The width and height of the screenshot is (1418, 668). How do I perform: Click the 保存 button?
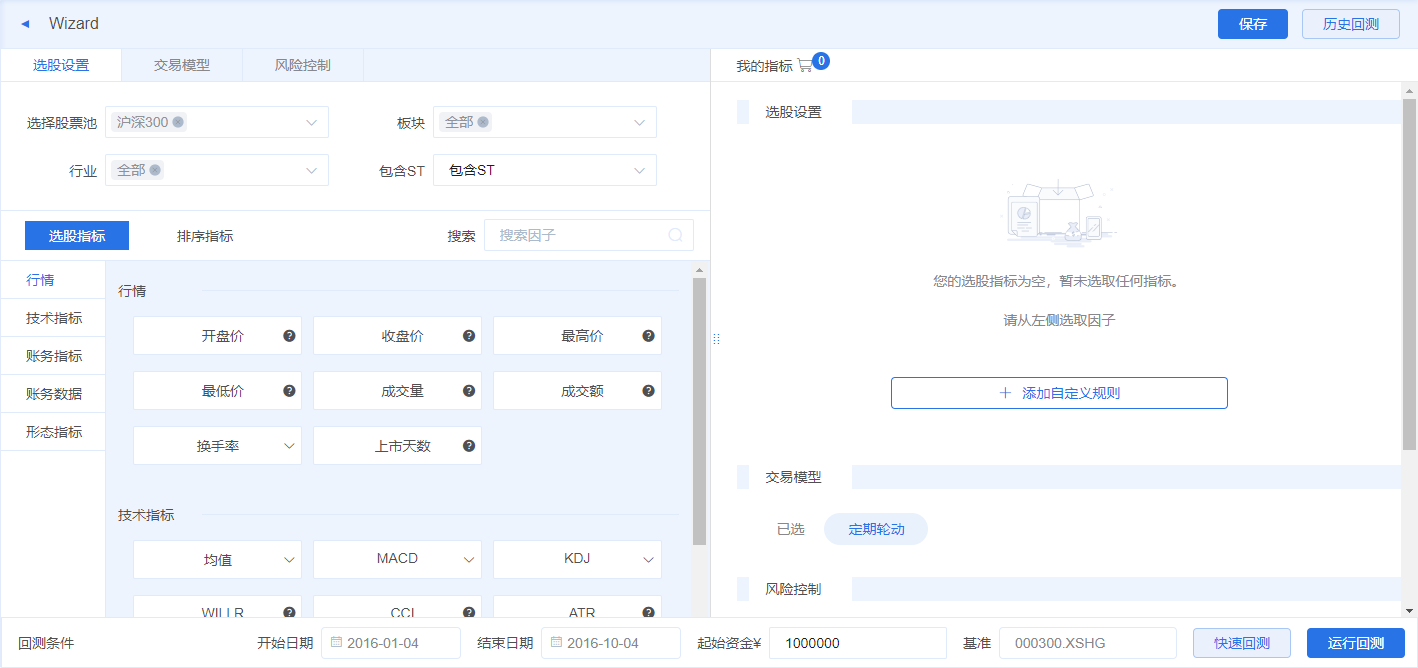(1252, 23)
